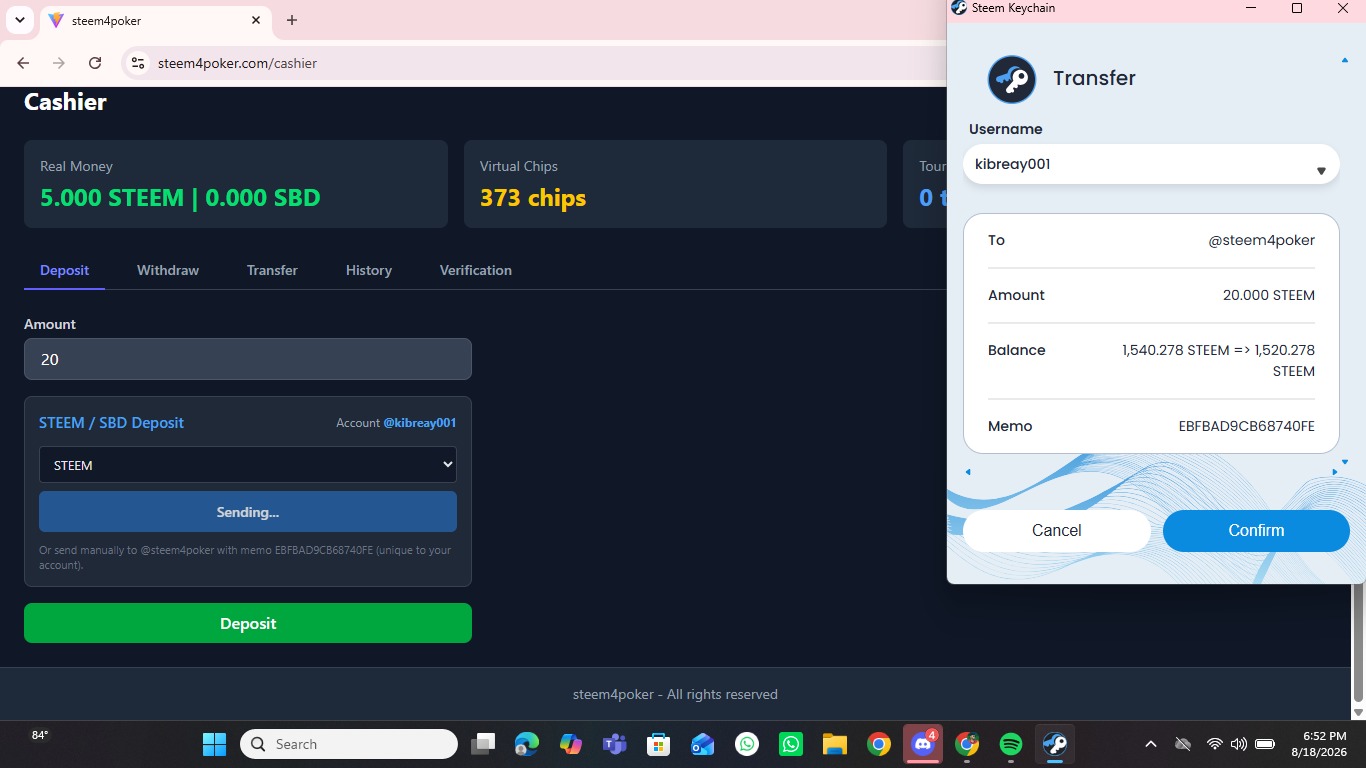Screen dimensions: 1366x768
Task: Open the Windows Start menu
Action: [214, 744]
